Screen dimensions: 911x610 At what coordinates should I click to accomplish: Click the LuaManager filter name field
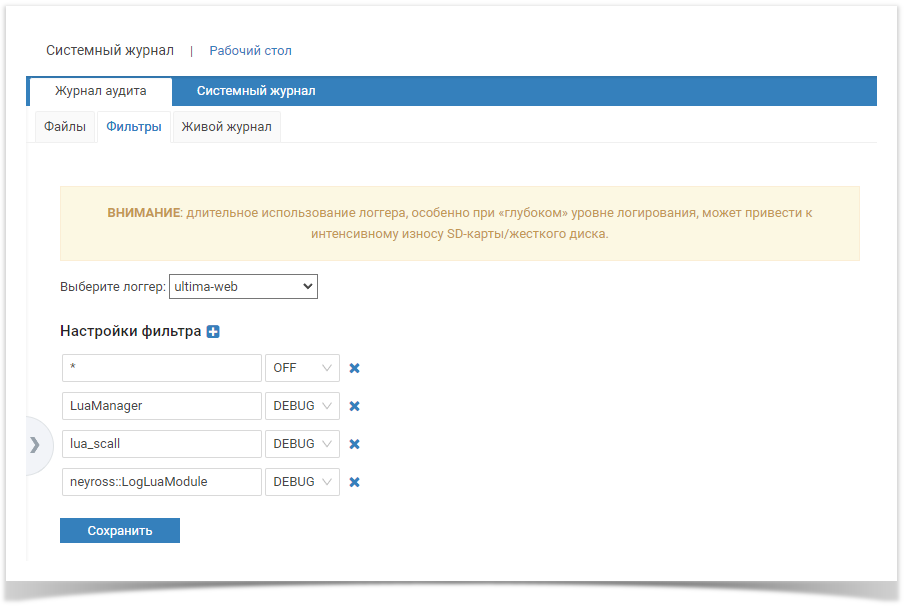coord(161,406)
